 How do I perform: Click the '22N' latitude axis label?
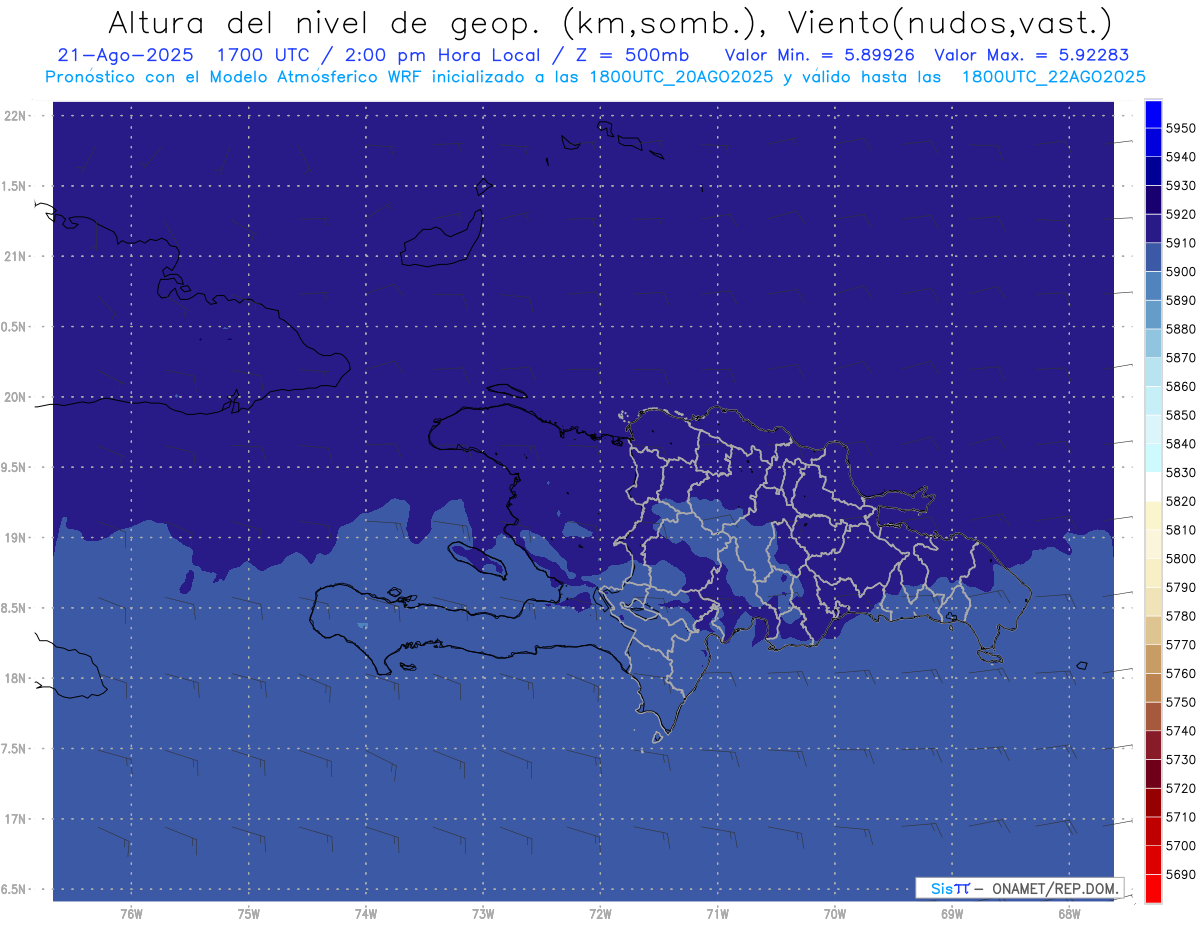15,116
